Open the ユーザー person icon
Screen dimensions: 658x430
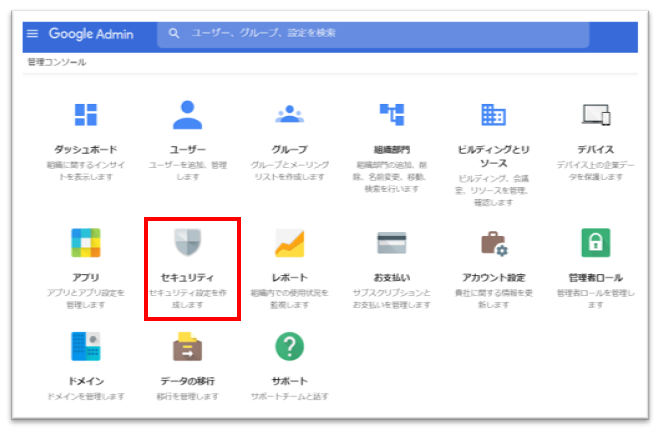click(187, 115)
